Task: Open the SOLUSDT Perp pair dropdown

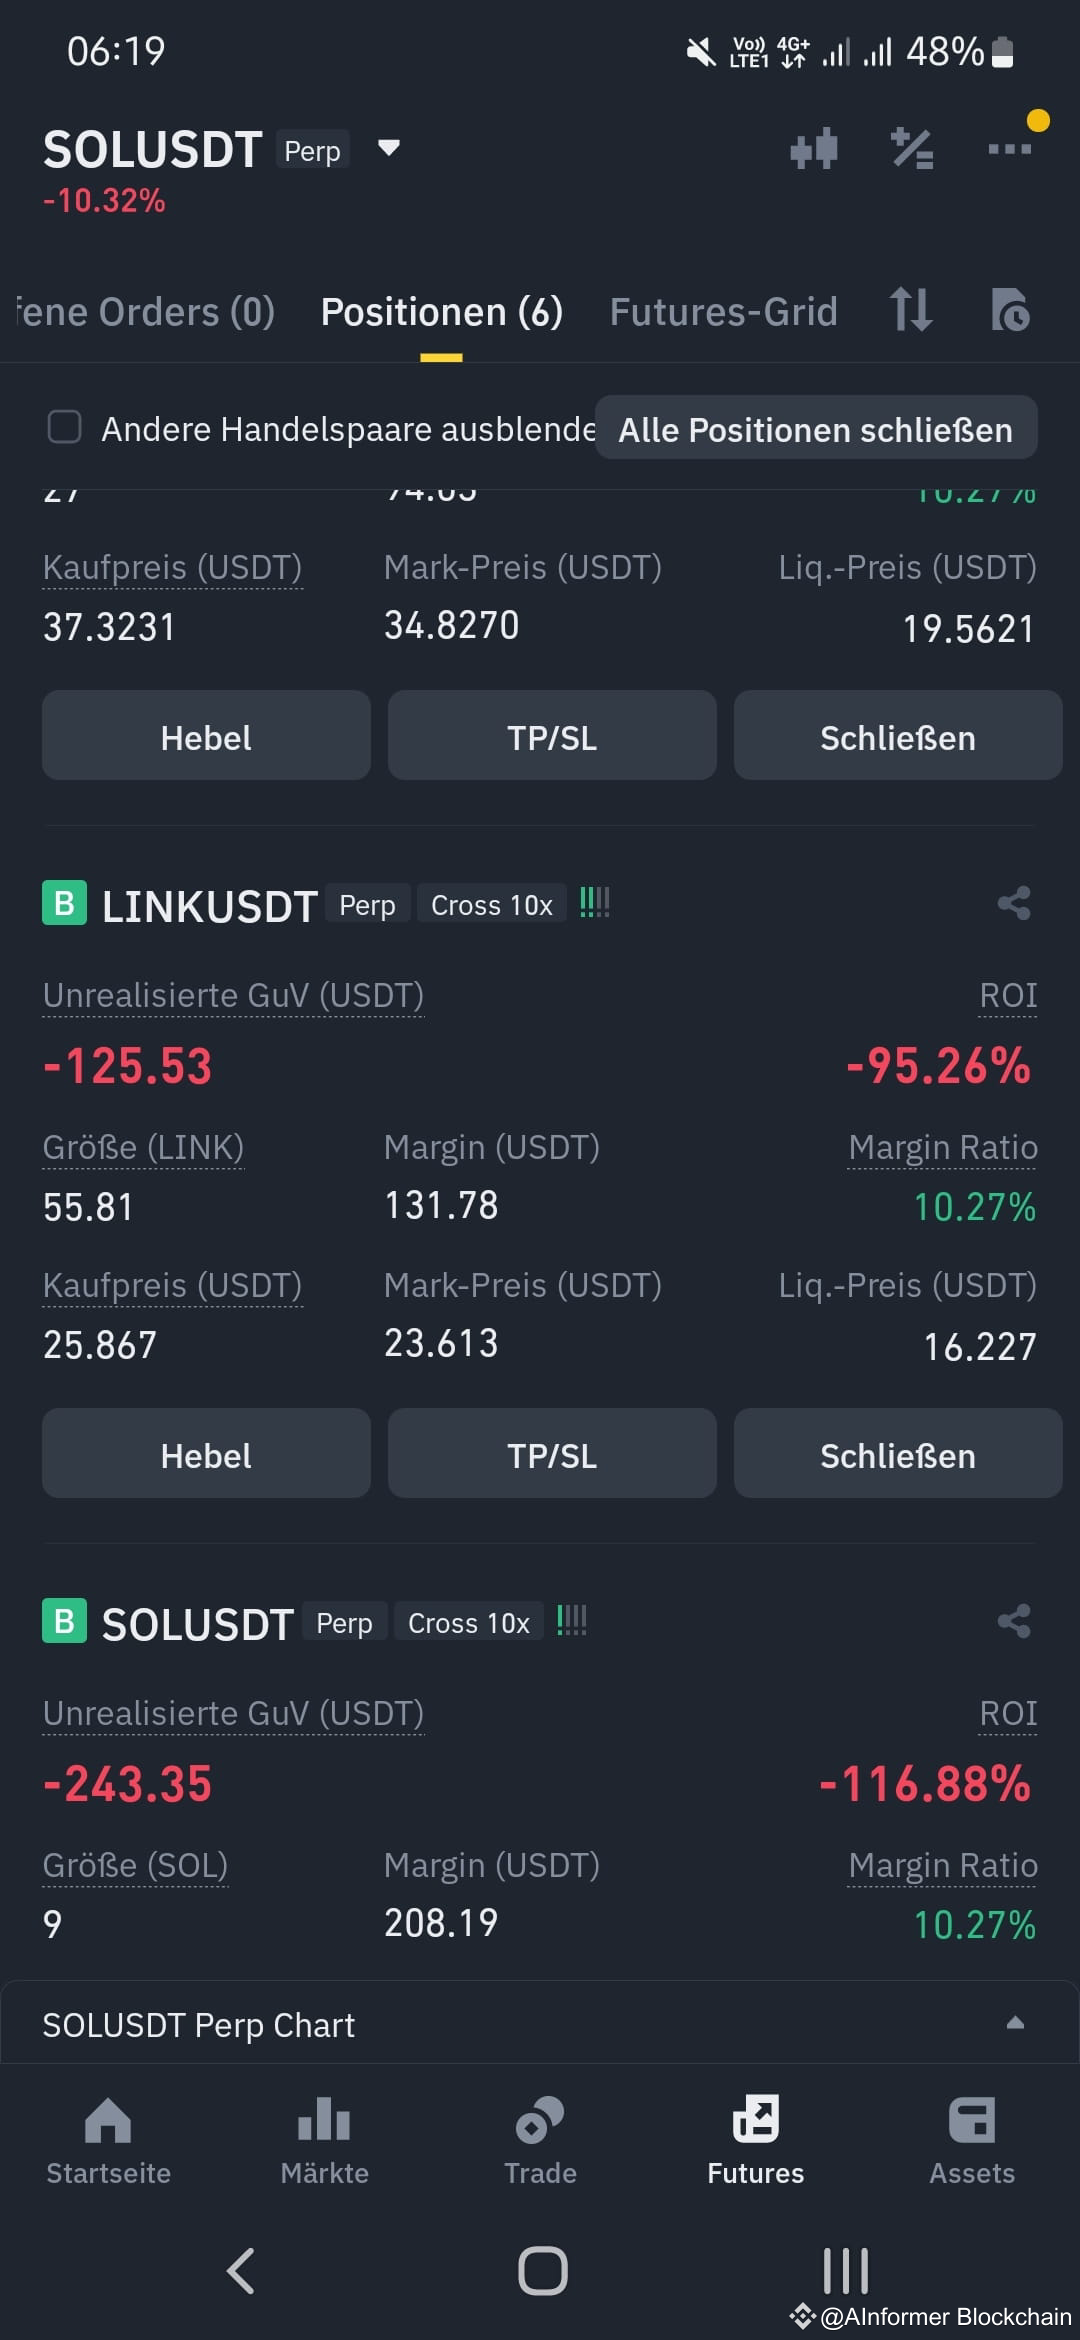Action: [x=389, y=149]
